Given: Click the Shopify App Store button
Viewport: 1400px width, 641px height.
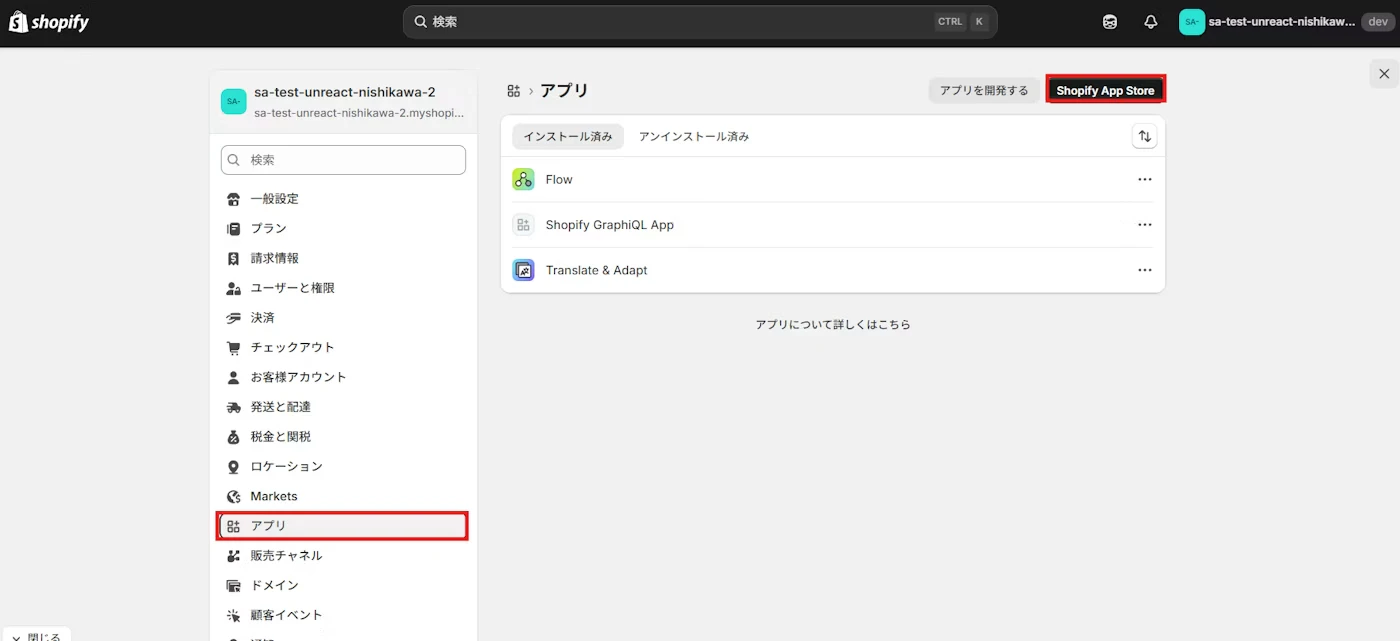Looking at the screenshot, I should point(1105,90).
